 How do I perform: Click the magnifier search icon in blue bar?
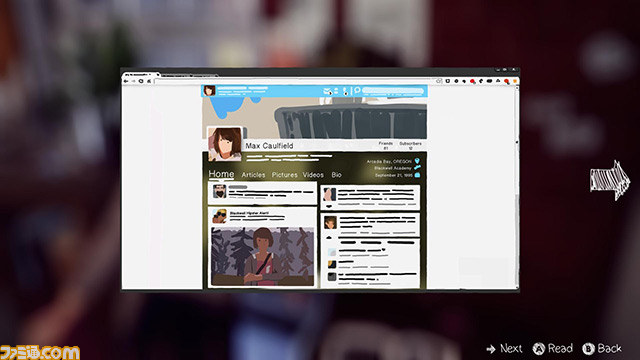tap(357, 90)
